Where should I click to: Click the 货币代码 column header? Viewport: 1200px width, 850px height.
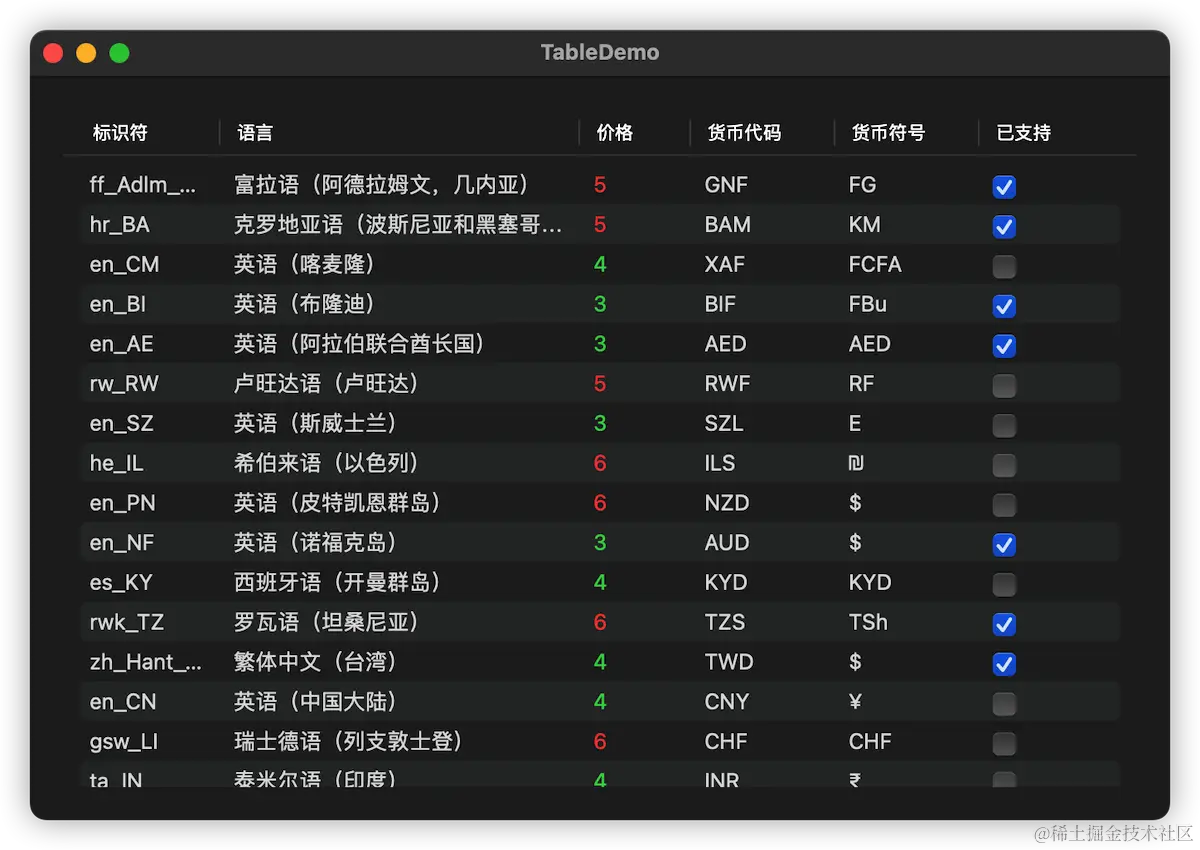click(744, 133)
